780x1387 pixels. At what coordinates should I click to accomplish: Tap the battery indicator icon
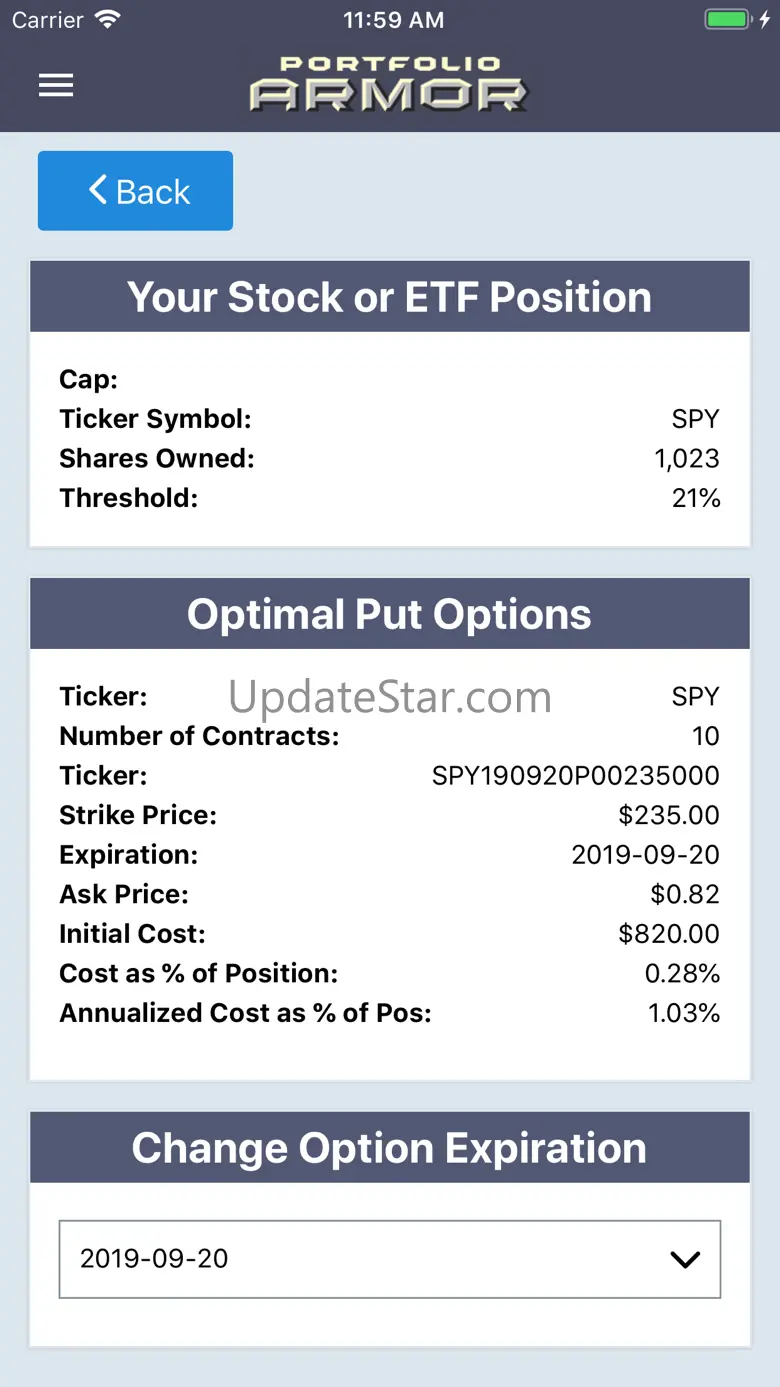click(727, 19)
